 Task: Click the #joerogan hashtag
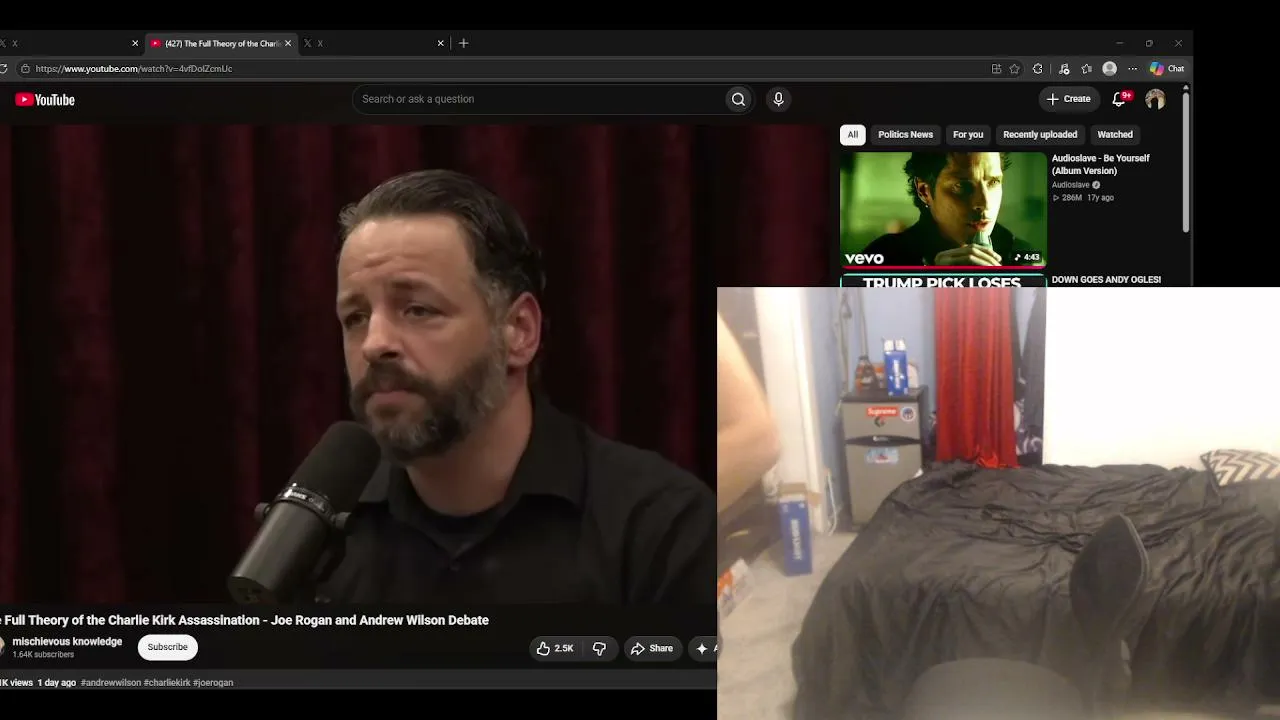(x=213, y=683)
